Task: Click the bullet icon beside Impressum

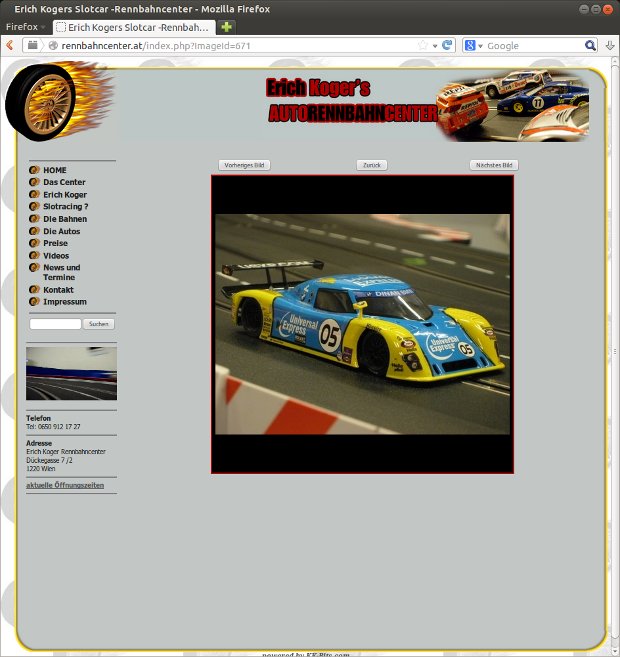Action: click(x=34, y=301)
